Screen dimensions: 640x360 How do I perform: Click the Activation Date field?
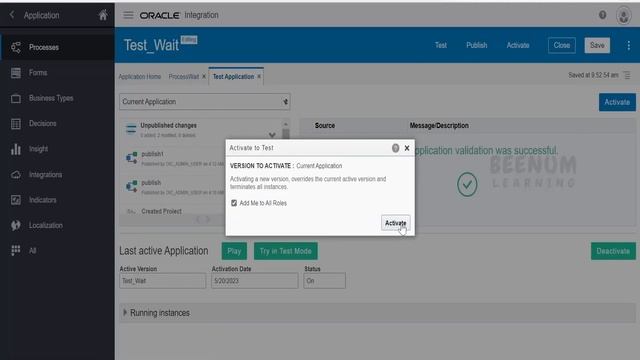(255, 281)
